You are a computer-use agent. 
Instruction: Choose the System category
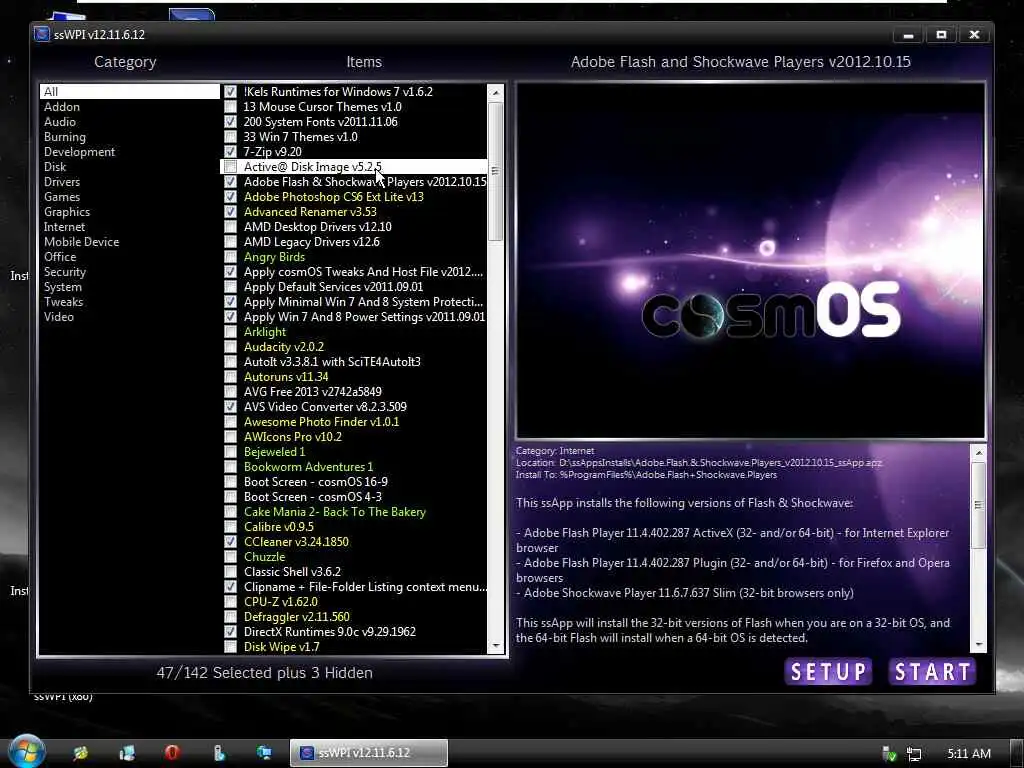click(x=63, y=287)
